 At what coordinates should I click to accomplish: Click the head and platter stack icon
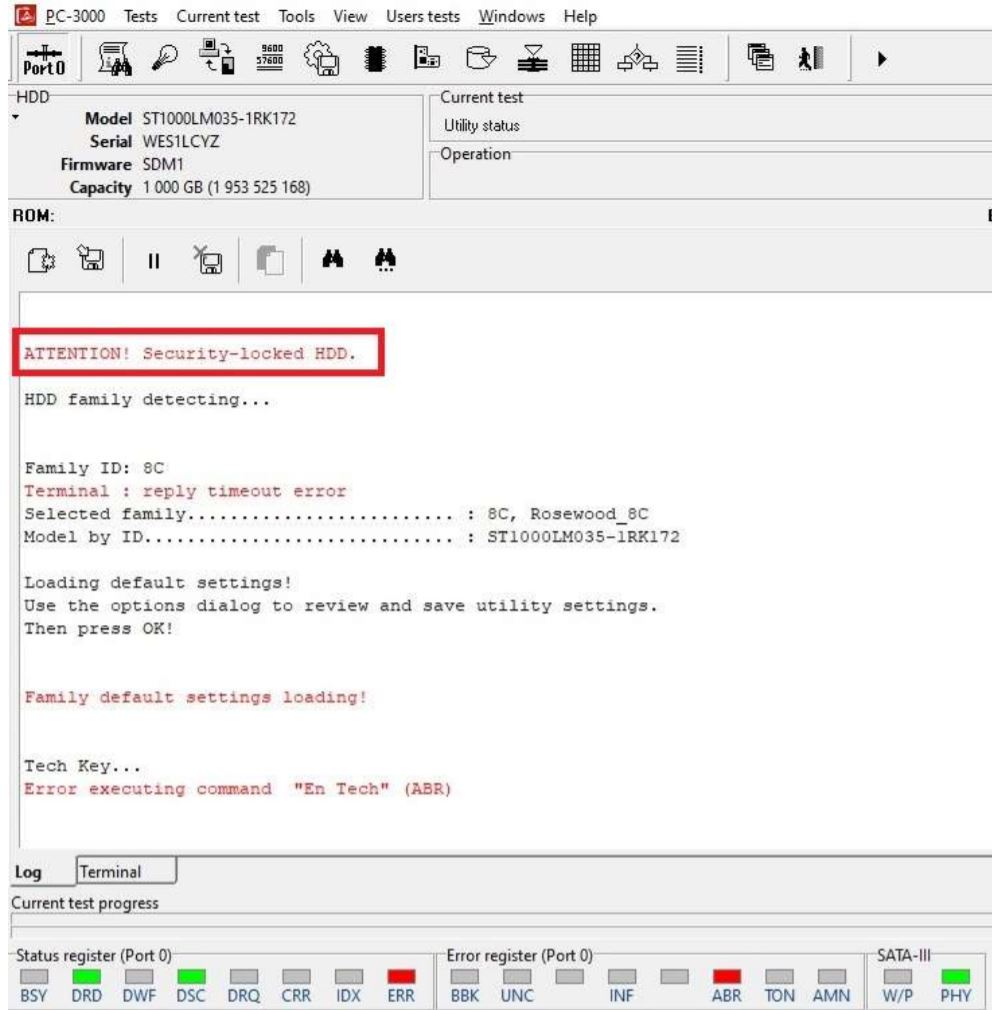(532, 58)
